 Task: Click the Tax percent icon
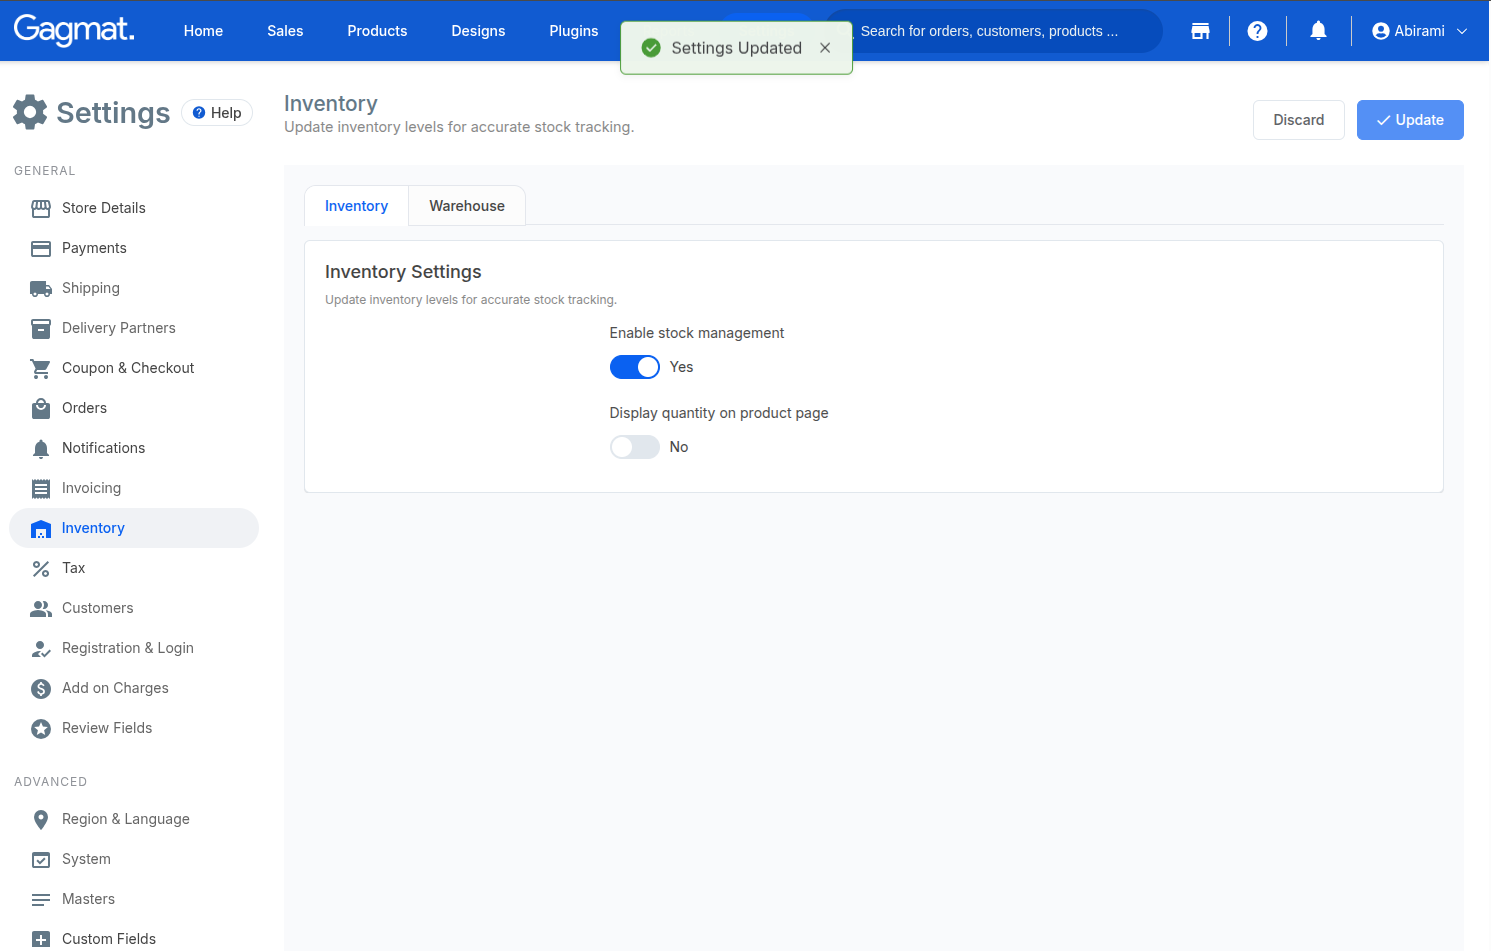tap(41, 568)
